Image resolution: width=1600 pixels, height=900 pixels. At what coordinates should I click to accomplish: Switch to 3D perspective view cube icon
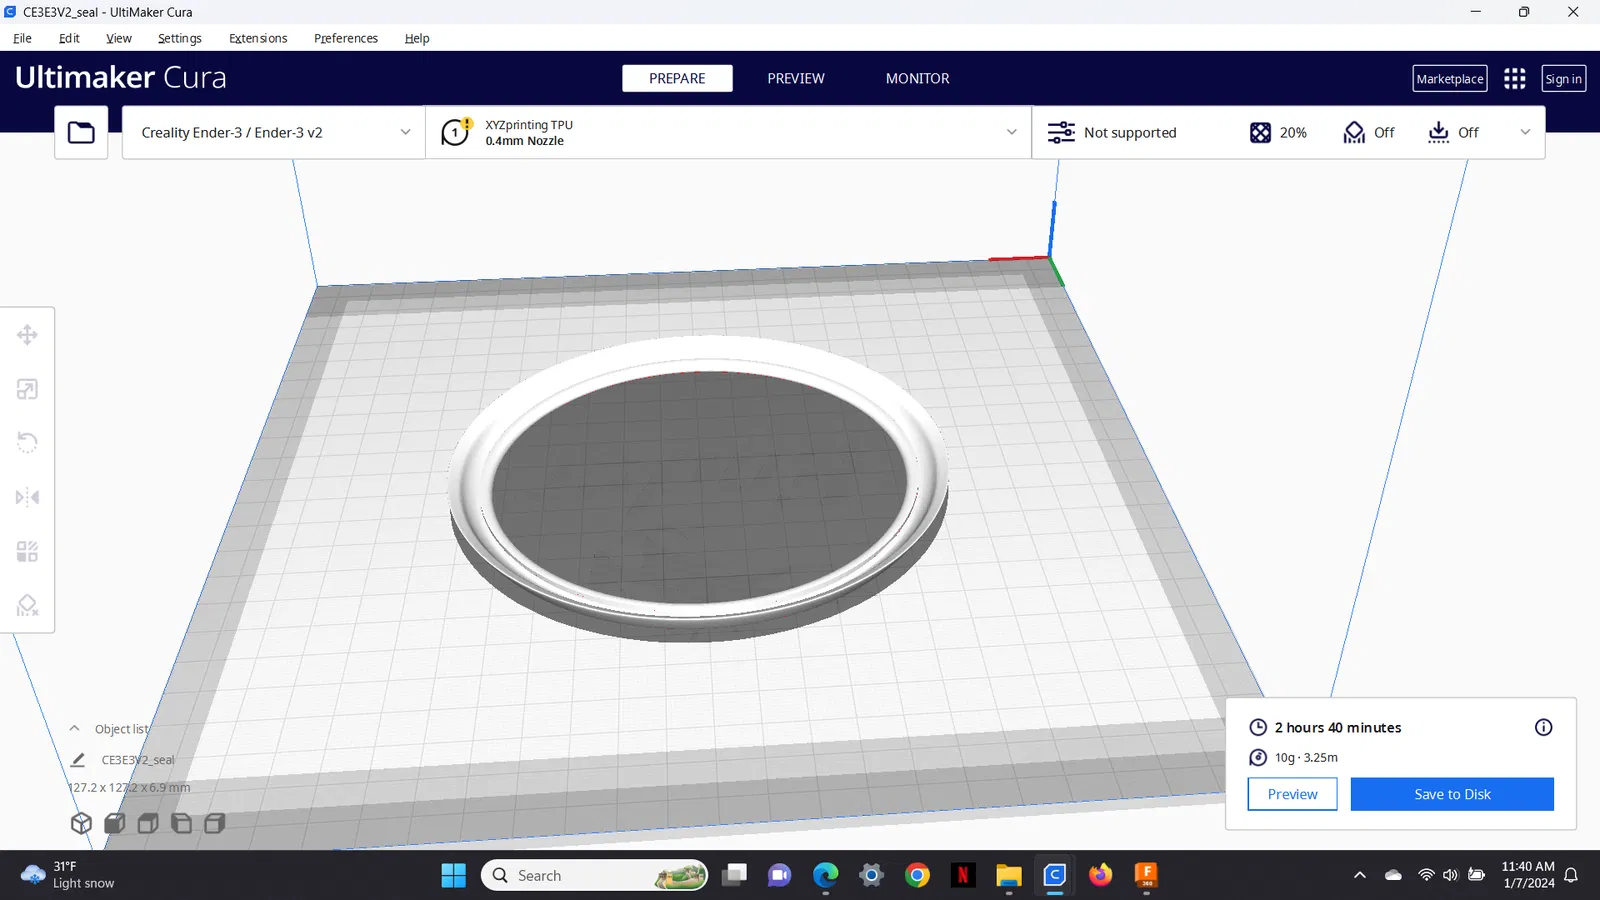point(81,823)
